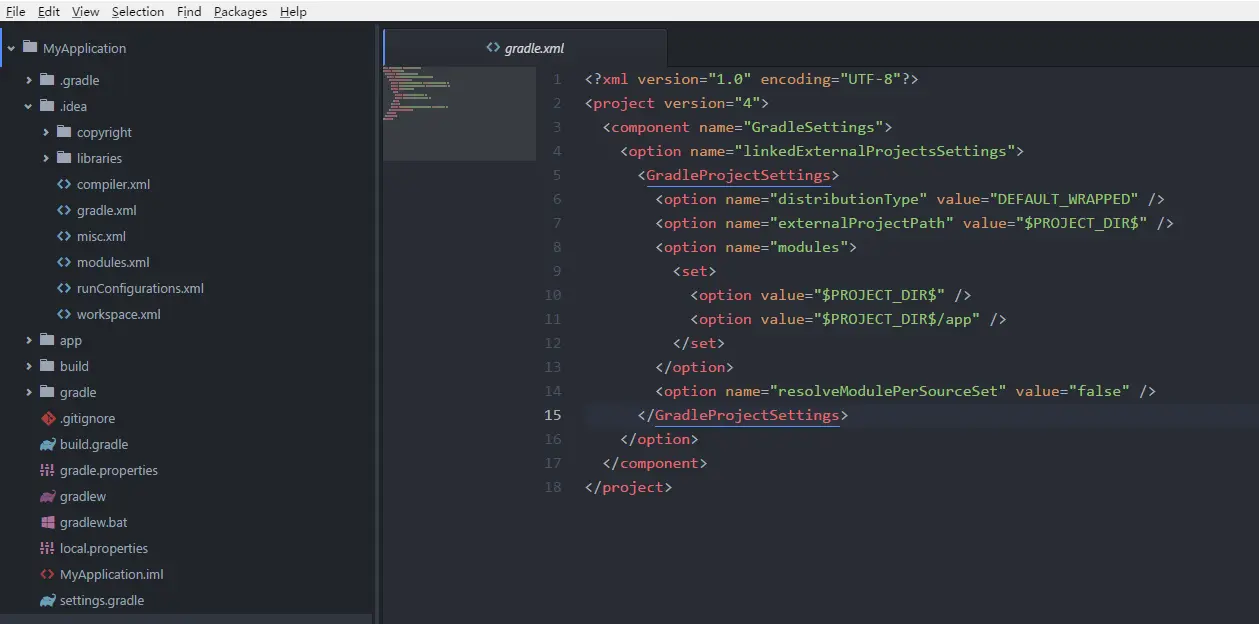Image resolution: width=1259 pixels, height=624 pixels.
Task: Click the libraries folder icon
Action: pyautogui.click(x=64, y=158)
